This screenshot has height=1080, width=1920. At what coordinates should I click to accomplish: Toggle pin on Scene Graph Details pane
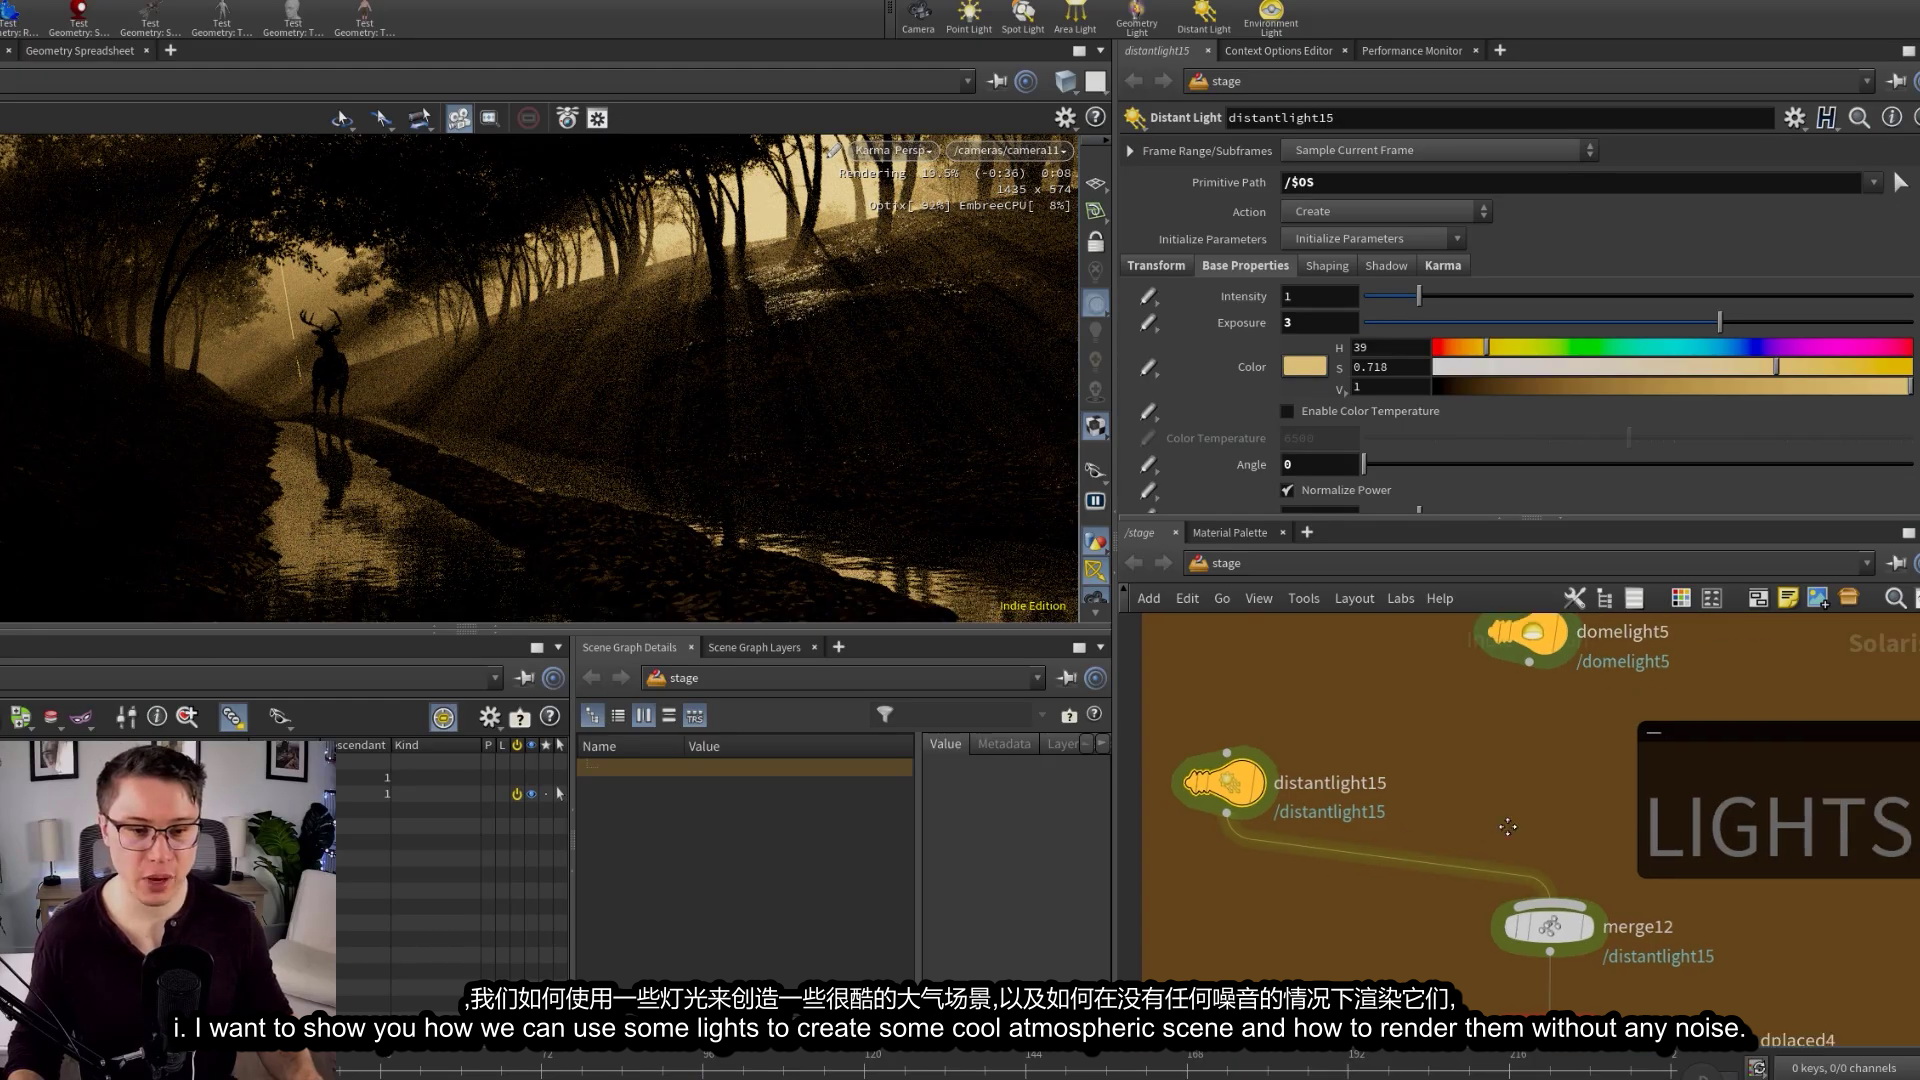tap(1066, 678)
